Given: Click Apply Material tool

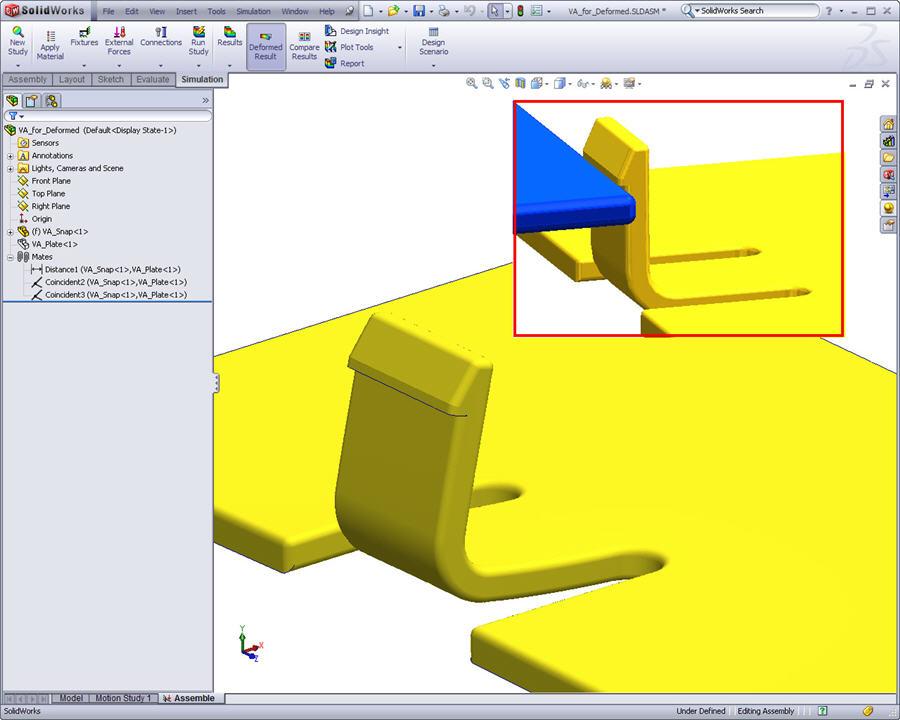Looking at the screenshot, I should coord(50,45).
